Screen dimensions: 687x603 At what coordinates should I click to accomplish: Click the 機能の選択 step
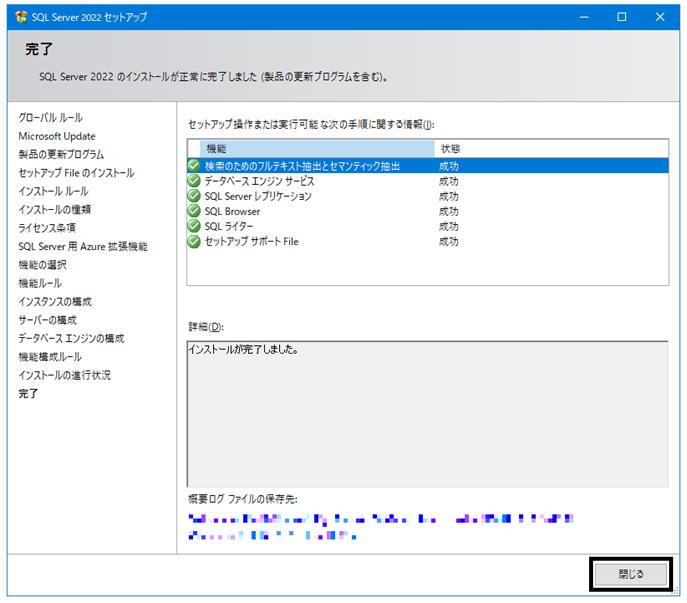click(42, 265)
